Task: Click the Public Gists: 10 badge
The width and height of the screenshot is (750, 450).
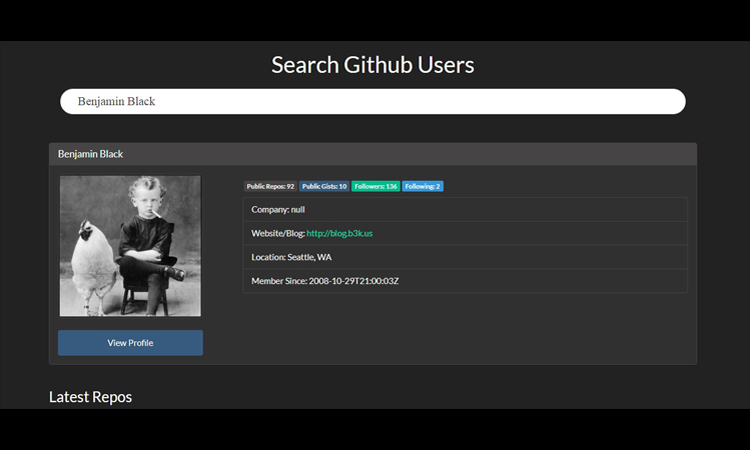Action: (324, 187)
